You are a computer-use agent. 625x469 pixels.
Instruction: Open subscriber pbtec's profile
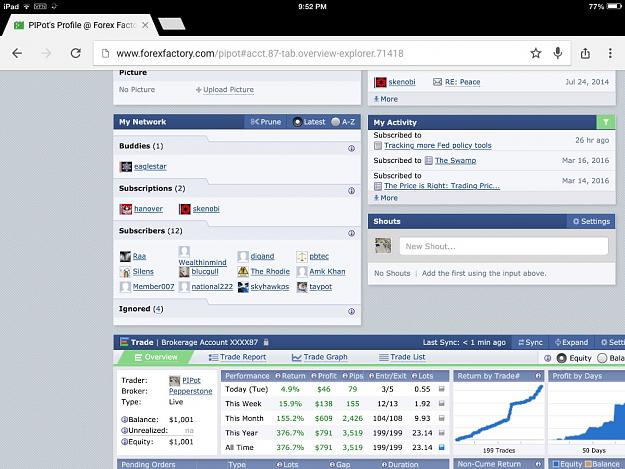coord(319,256)
